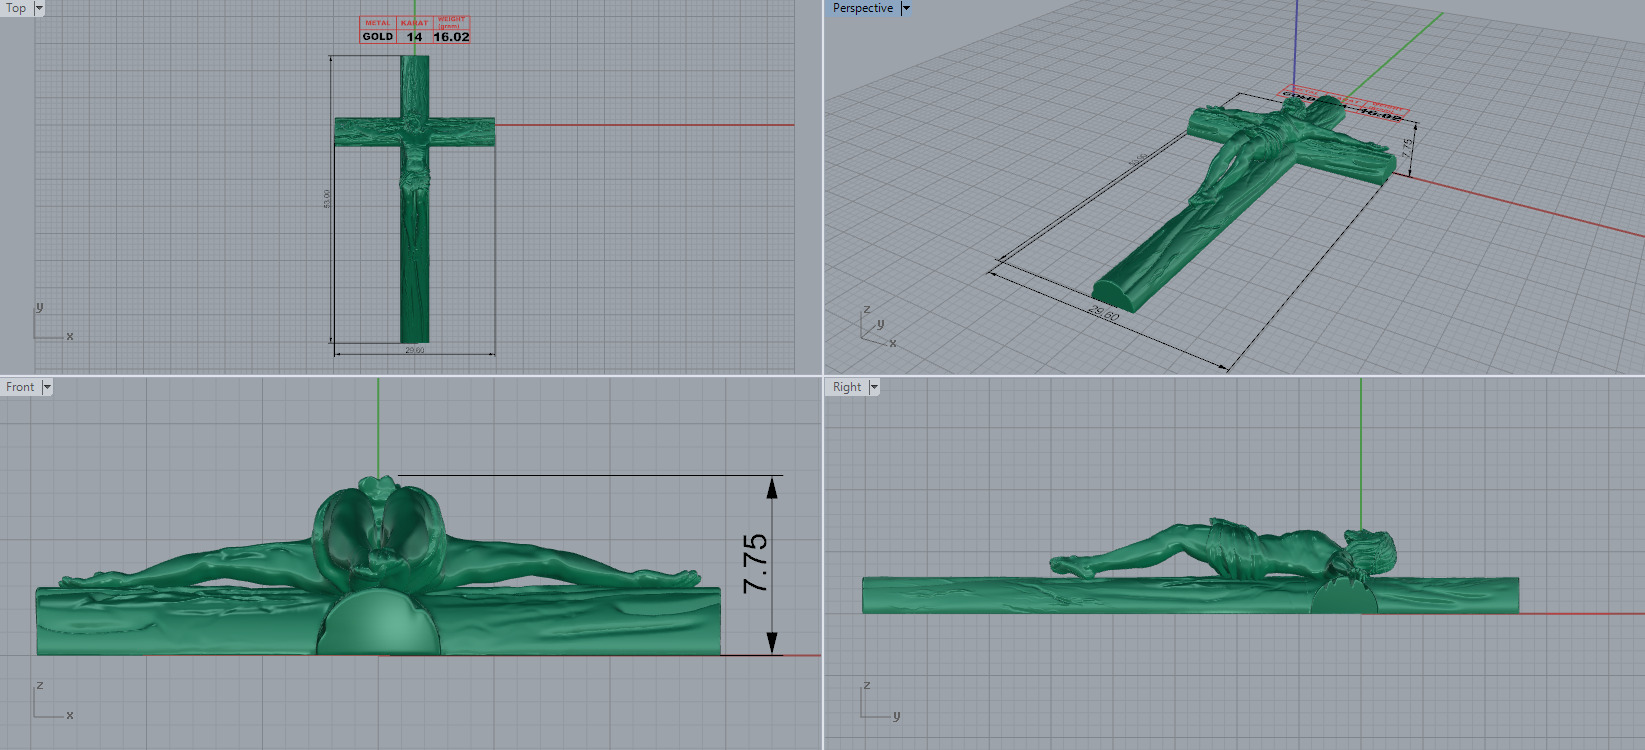
Task: Expand the Right viewport menu arrow
Action: tap(874, 387)
